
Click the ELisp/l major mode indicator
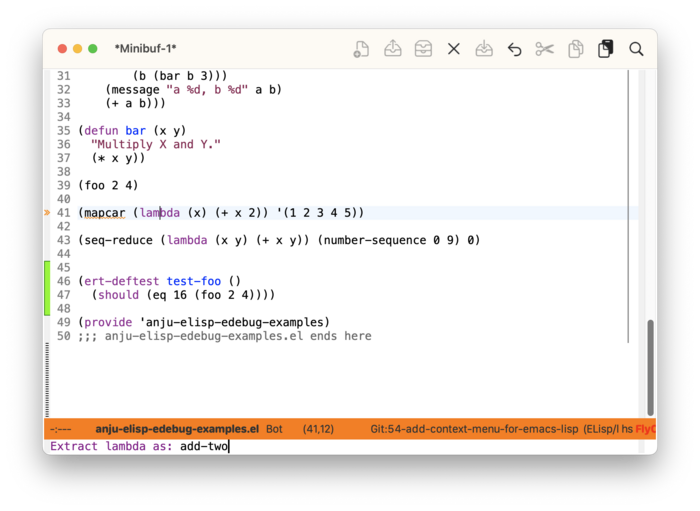tap(601, 429)
